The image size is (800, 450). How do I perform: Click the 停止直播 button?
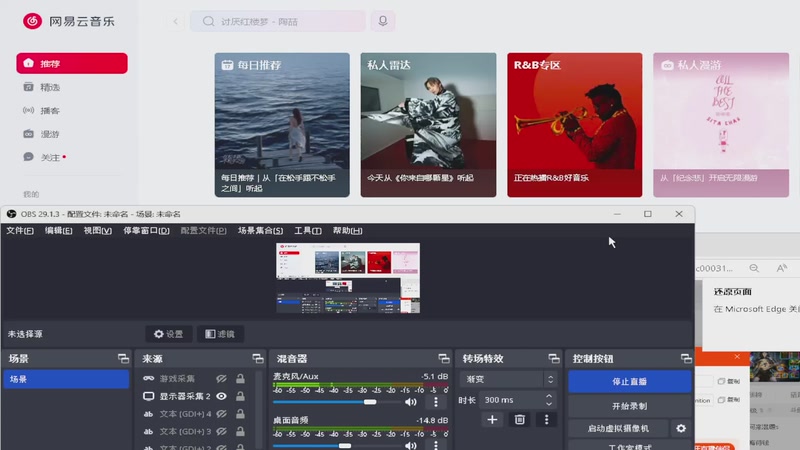point(630,382)
